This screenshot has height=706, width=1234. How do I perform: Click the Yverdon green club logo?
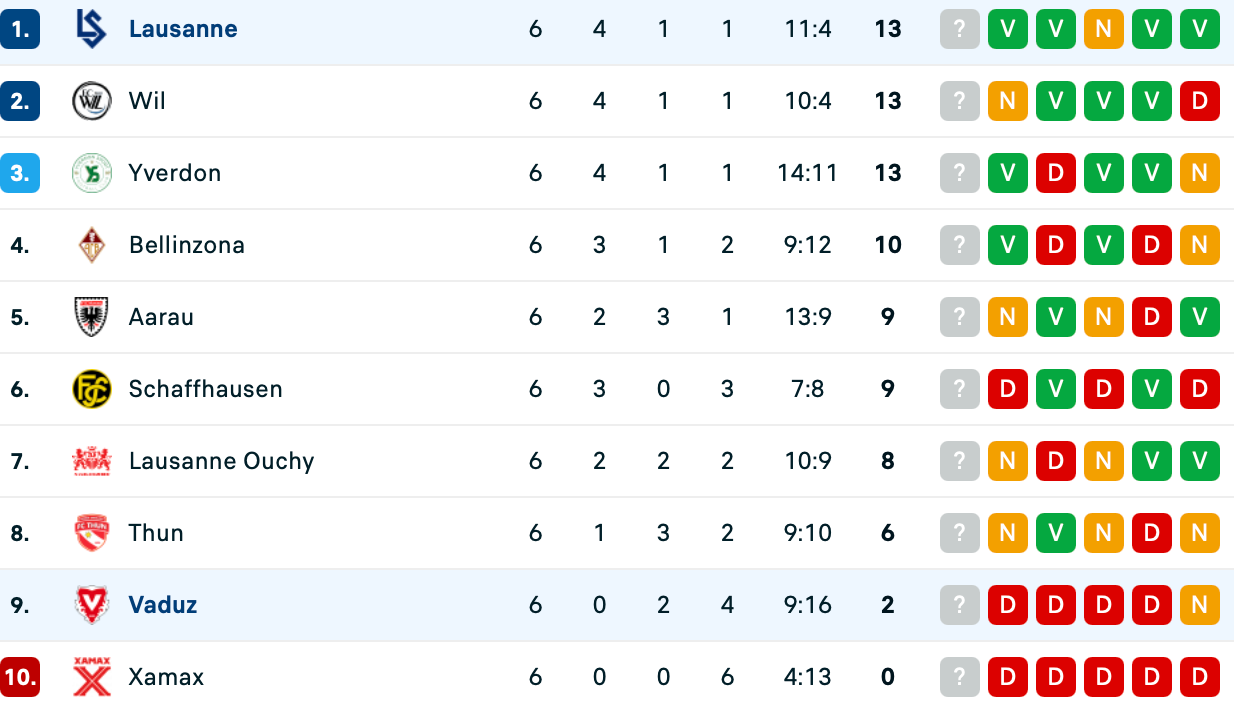91,173
